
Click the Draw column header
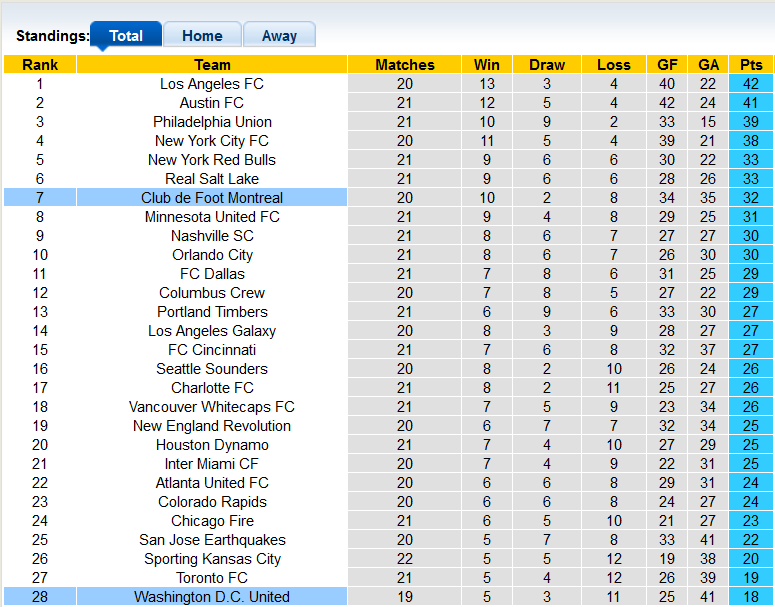tap(547, 65)
